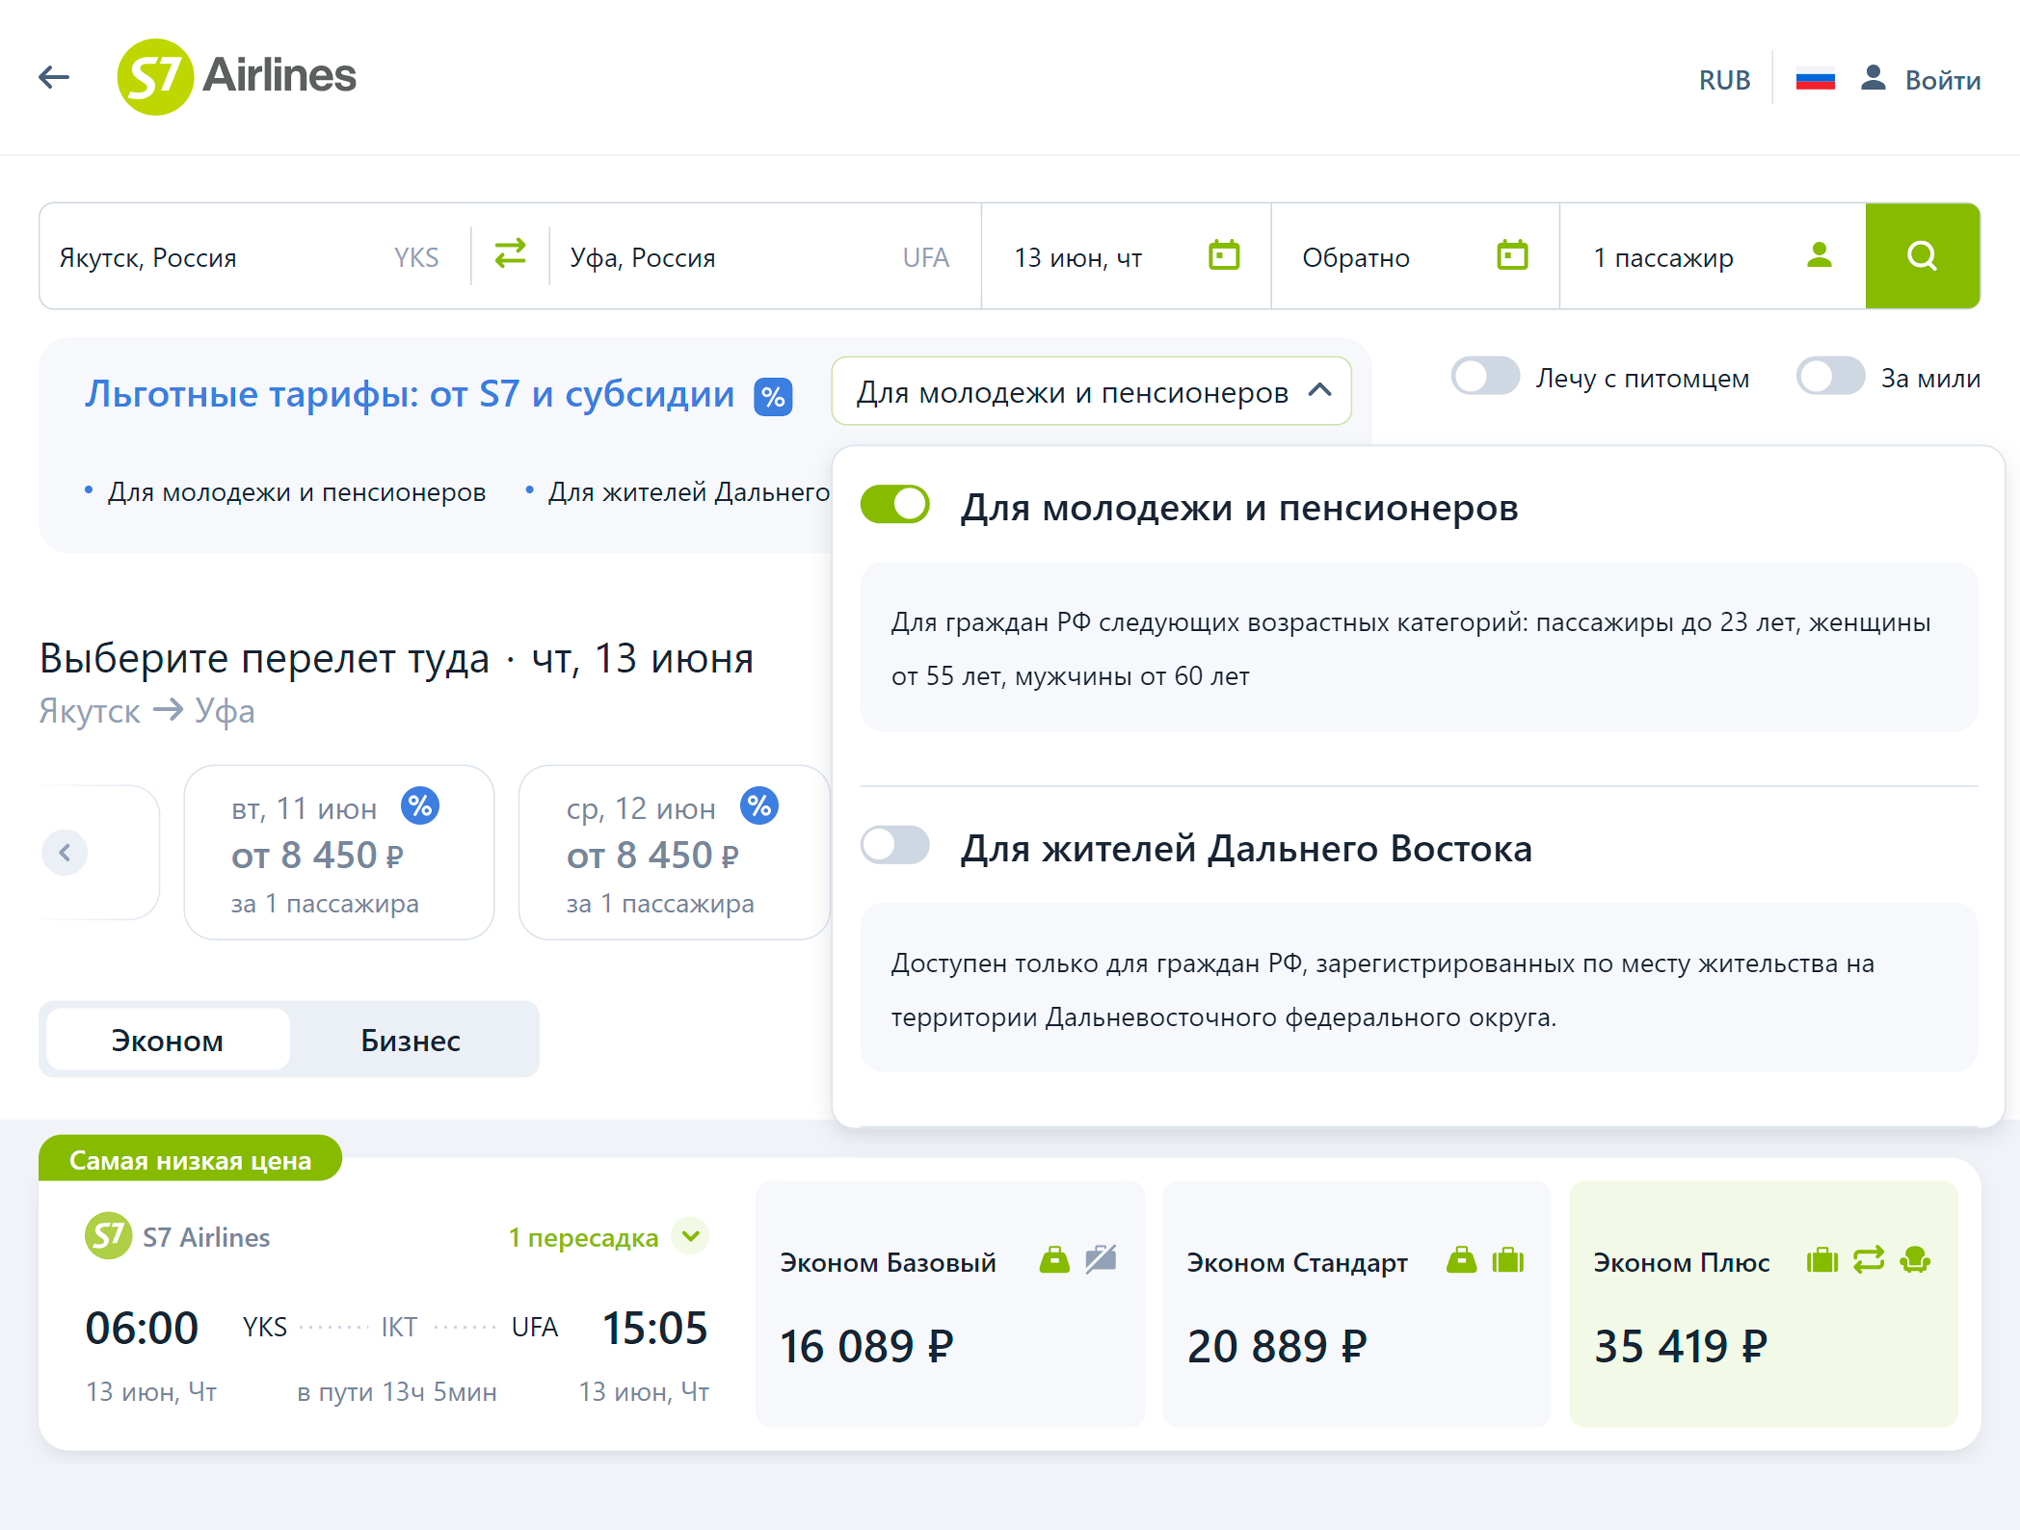
Task: Turn off Для молодежи и пенсионеров switch
Action: 895,504
